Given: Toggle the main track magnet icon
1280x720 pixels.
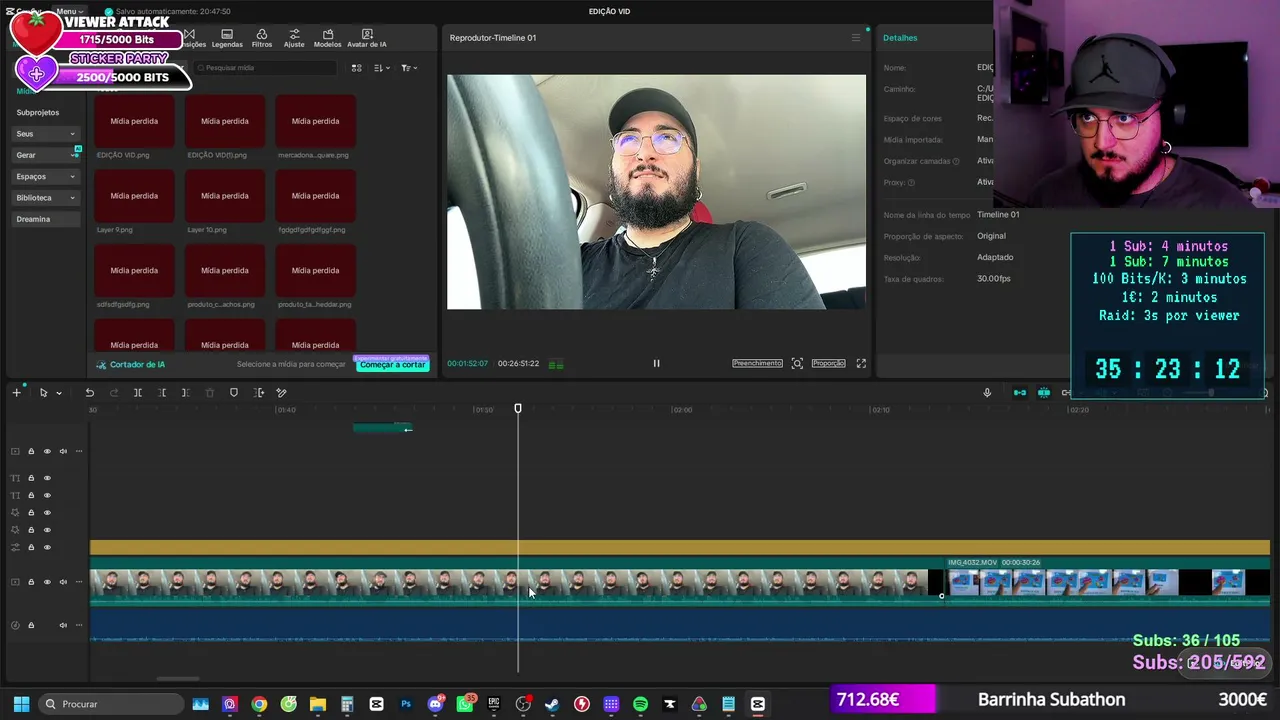Looking at the screenshot, I should coord(1020,393).
